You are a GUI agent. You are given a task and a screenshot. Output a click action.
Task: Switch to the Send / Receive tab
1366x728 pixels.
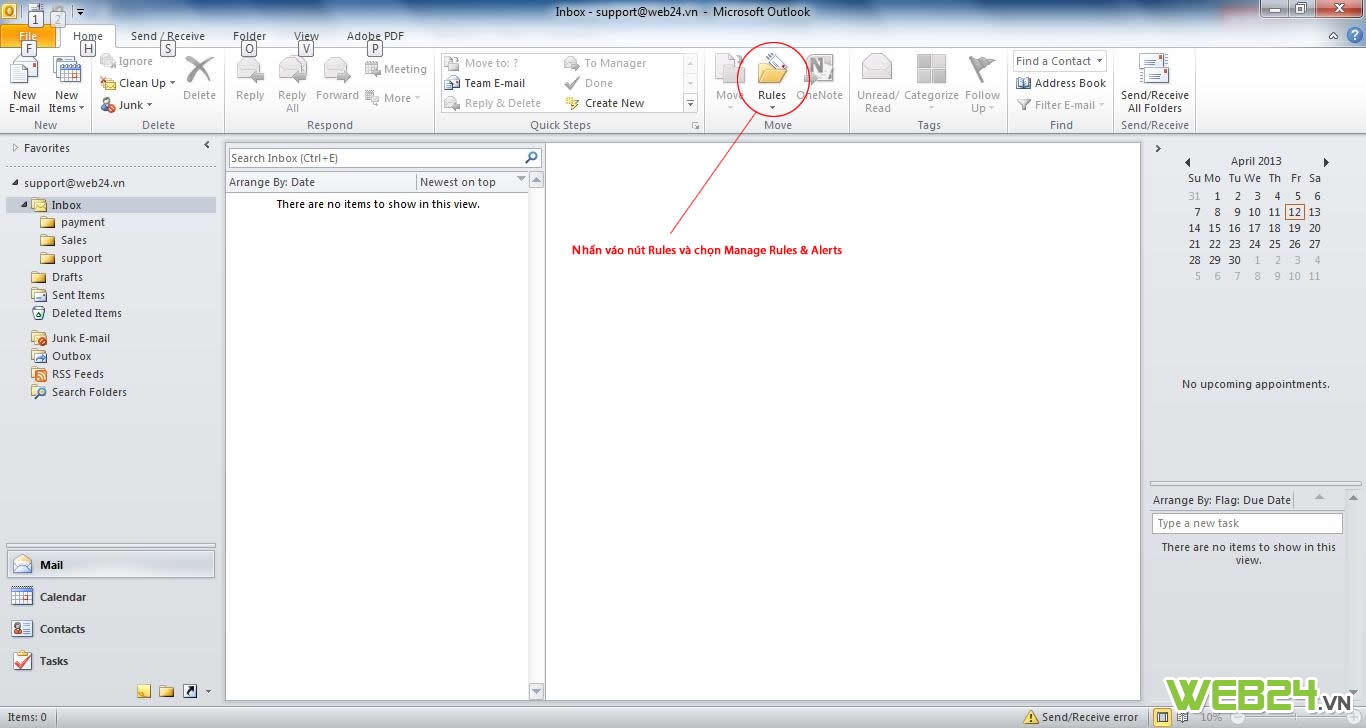(168, 36)
